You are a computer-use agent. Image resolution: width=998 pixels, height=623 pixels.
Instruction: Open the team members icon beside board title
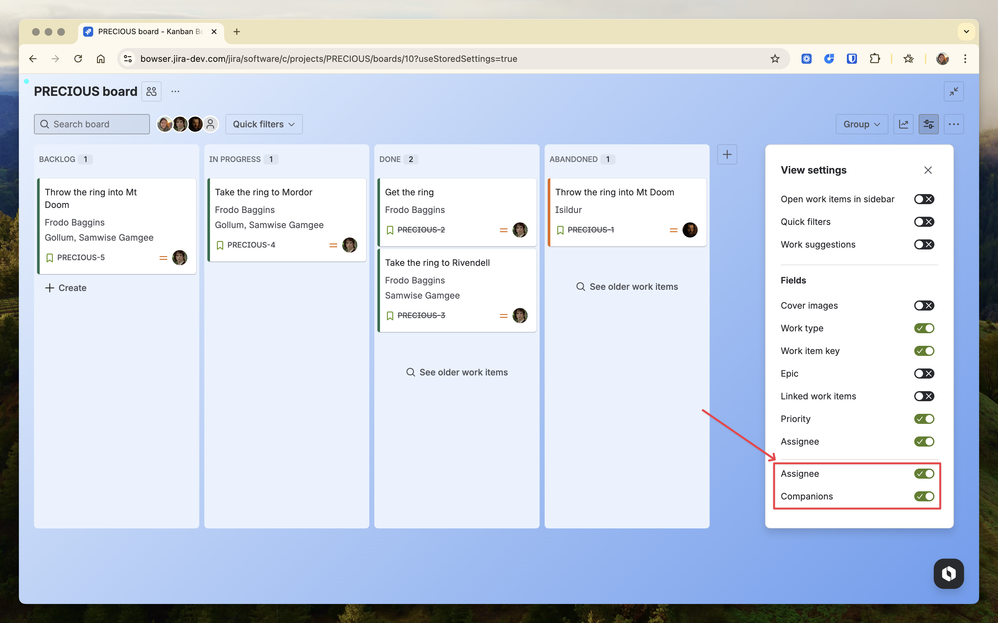151,92
